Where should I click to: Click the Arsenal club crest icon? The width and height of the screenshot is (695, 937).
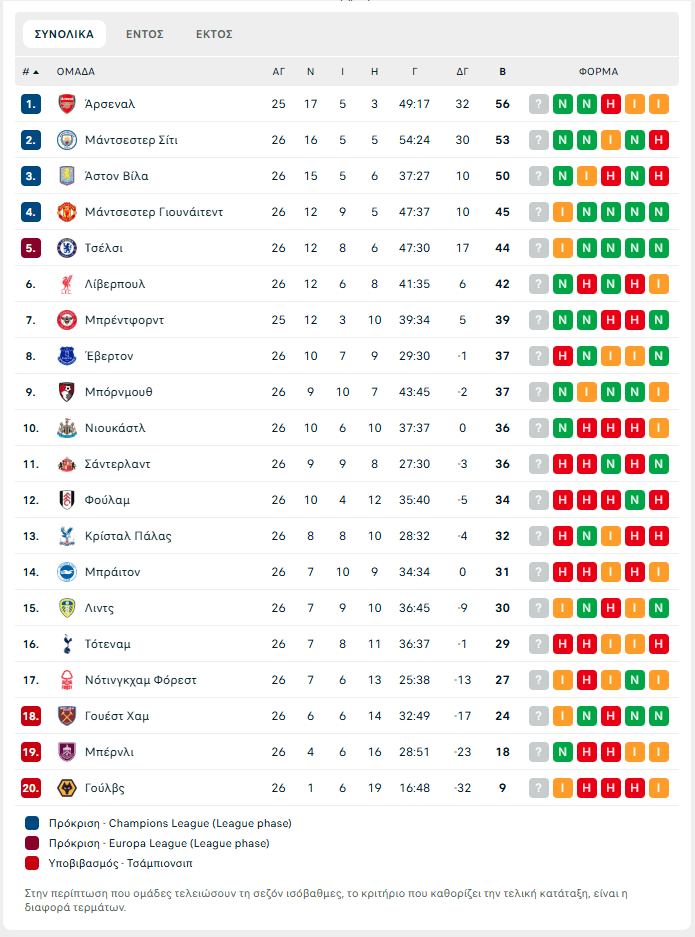click(67, 104)
